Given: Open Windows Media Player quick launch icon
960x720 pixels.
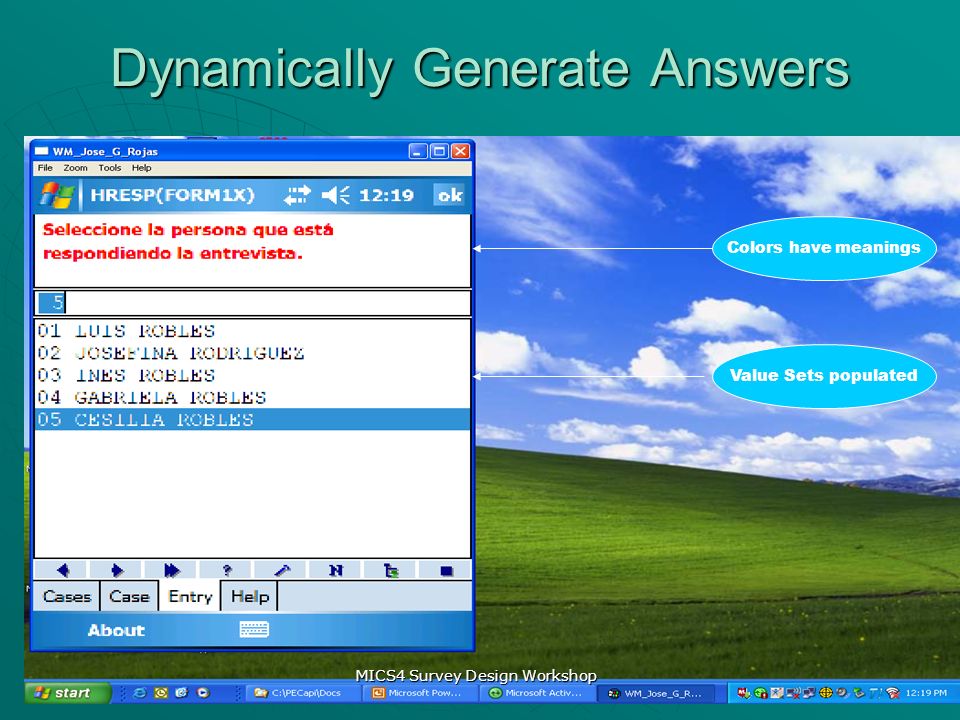Looking at the screenshot, I should click(203, 692).
